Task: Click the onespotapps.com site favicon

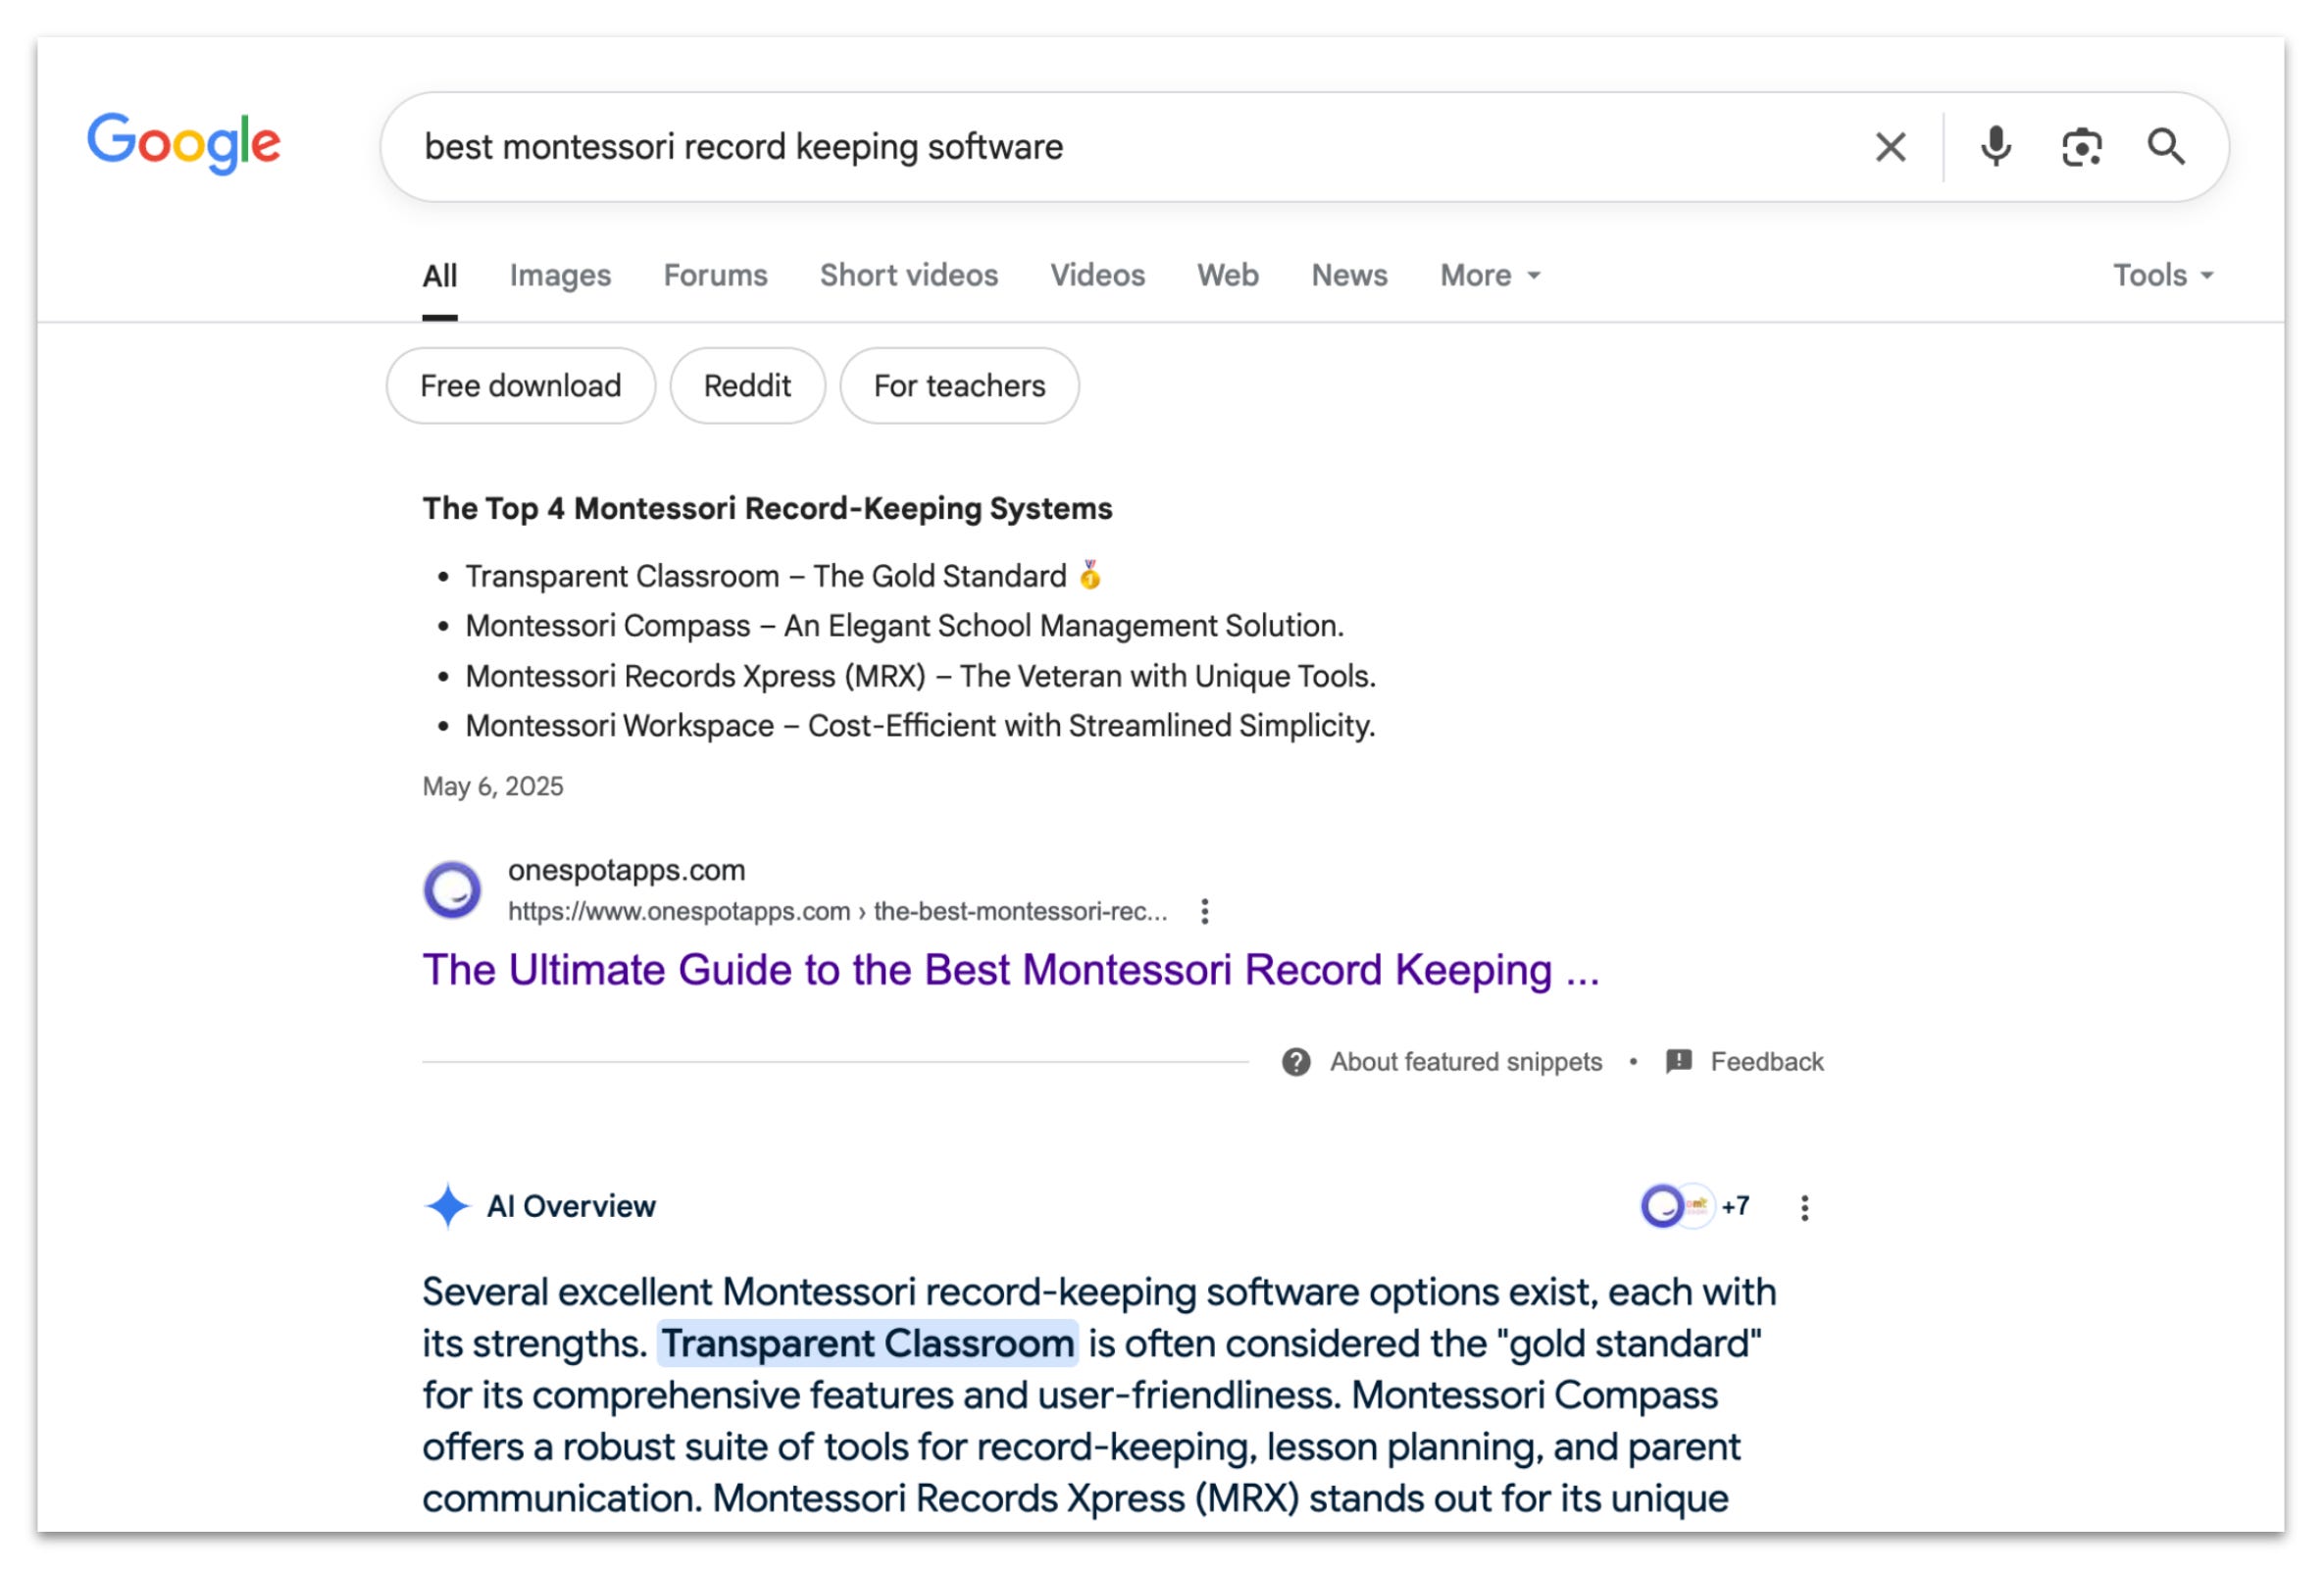Action: tap(452, 889)
